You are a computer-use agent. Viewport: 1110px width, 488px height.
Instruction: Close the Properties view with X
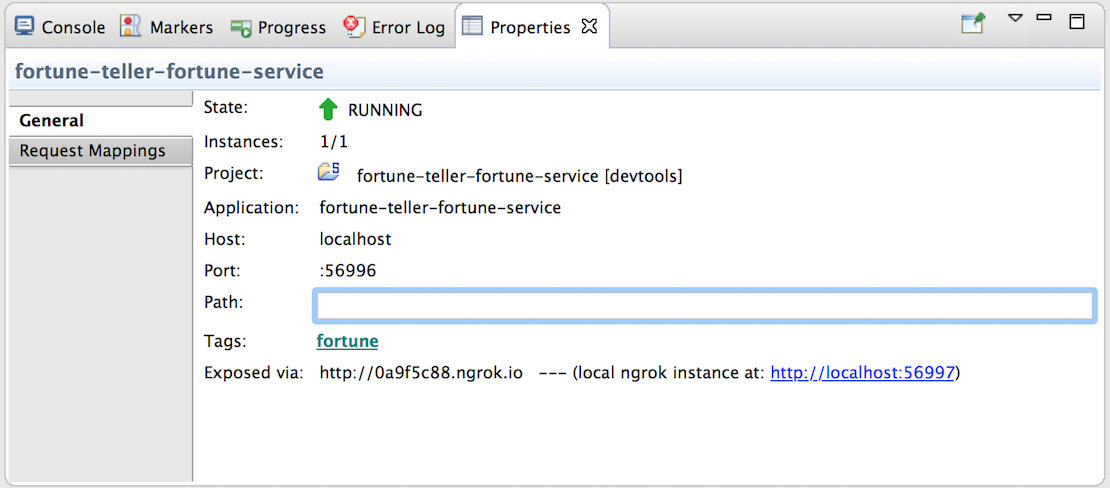[x=589, y=27]
